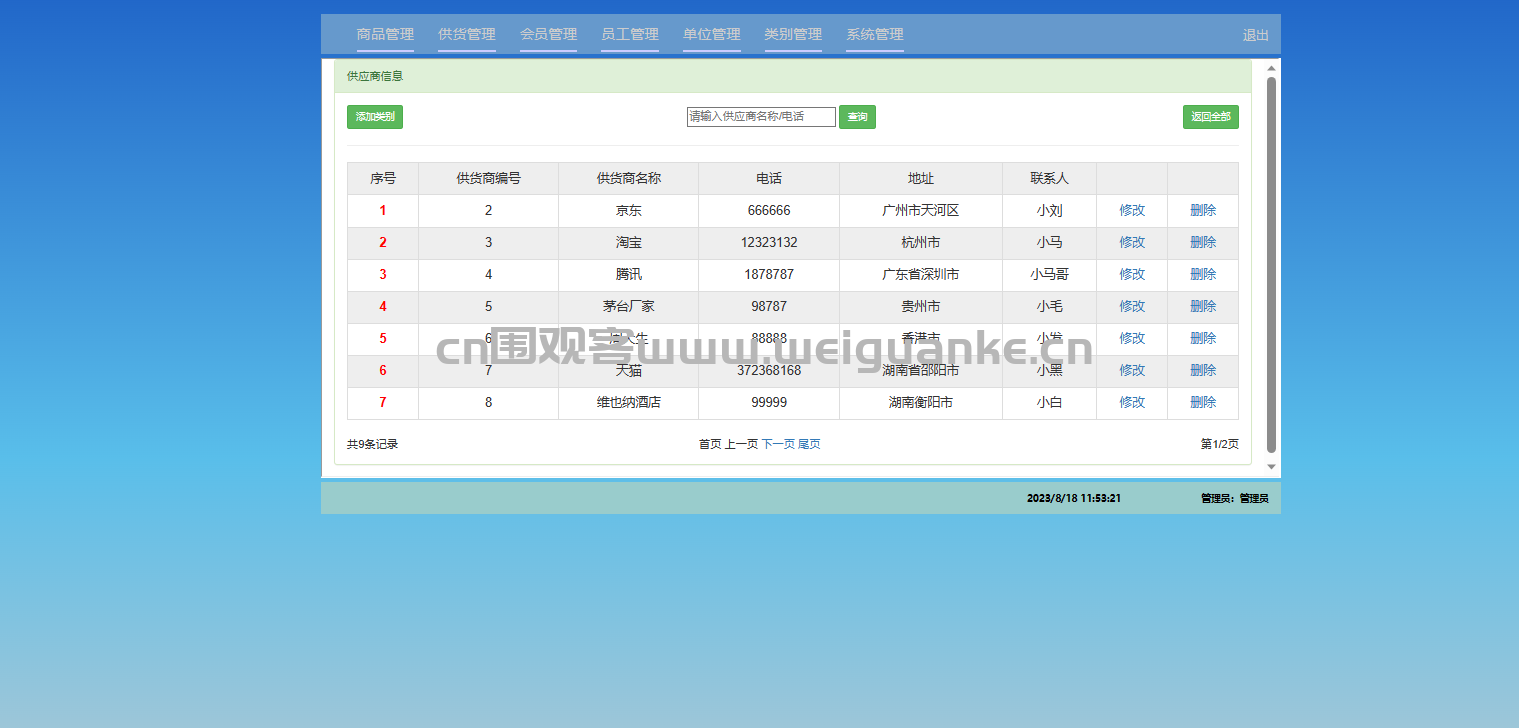Viewport: 1519px width, 728px height.
Task: Click the 第1/2页 page indicator
Action: click(x=1220, y=444)
